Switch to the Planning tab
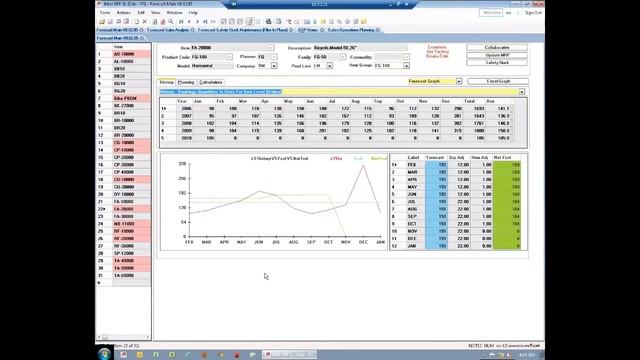 click(186, 82)
